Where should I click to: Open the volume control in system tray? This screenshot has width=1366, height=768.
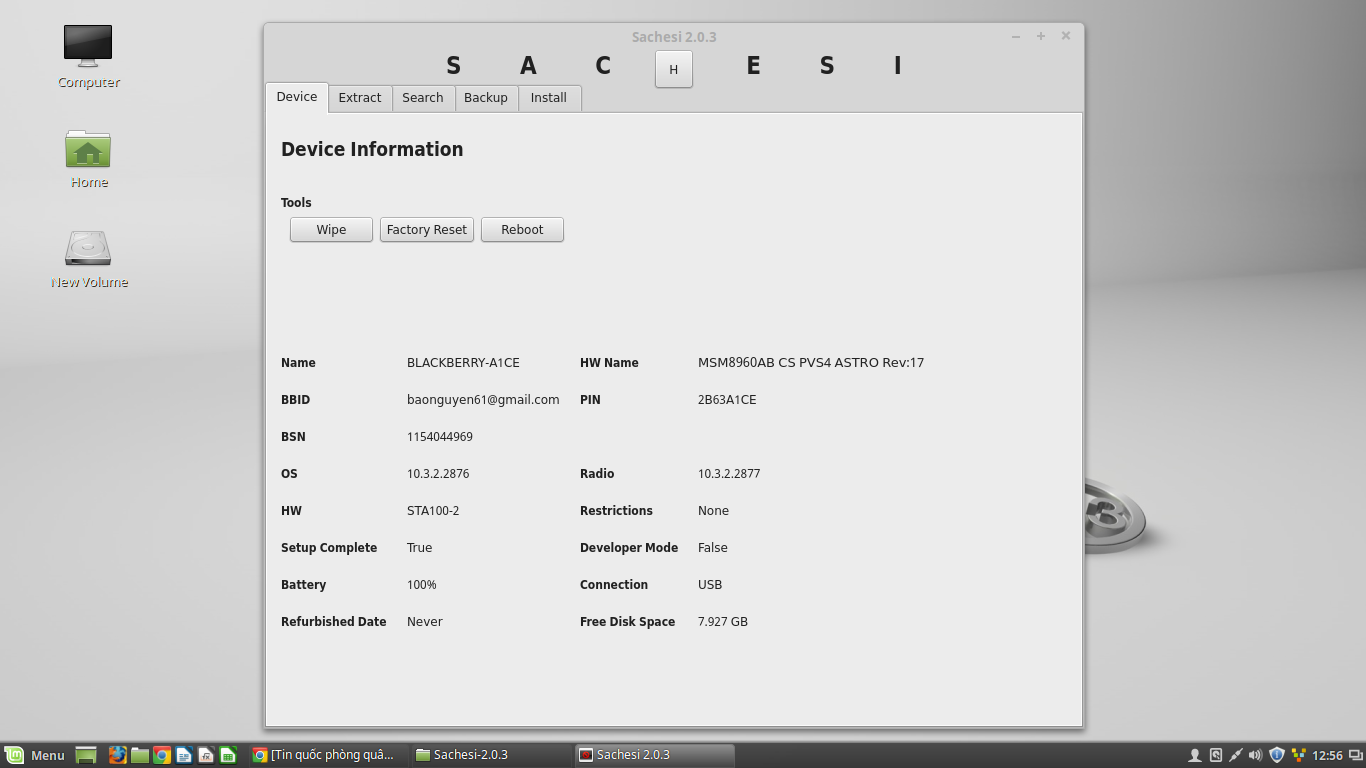(1255, 755)
